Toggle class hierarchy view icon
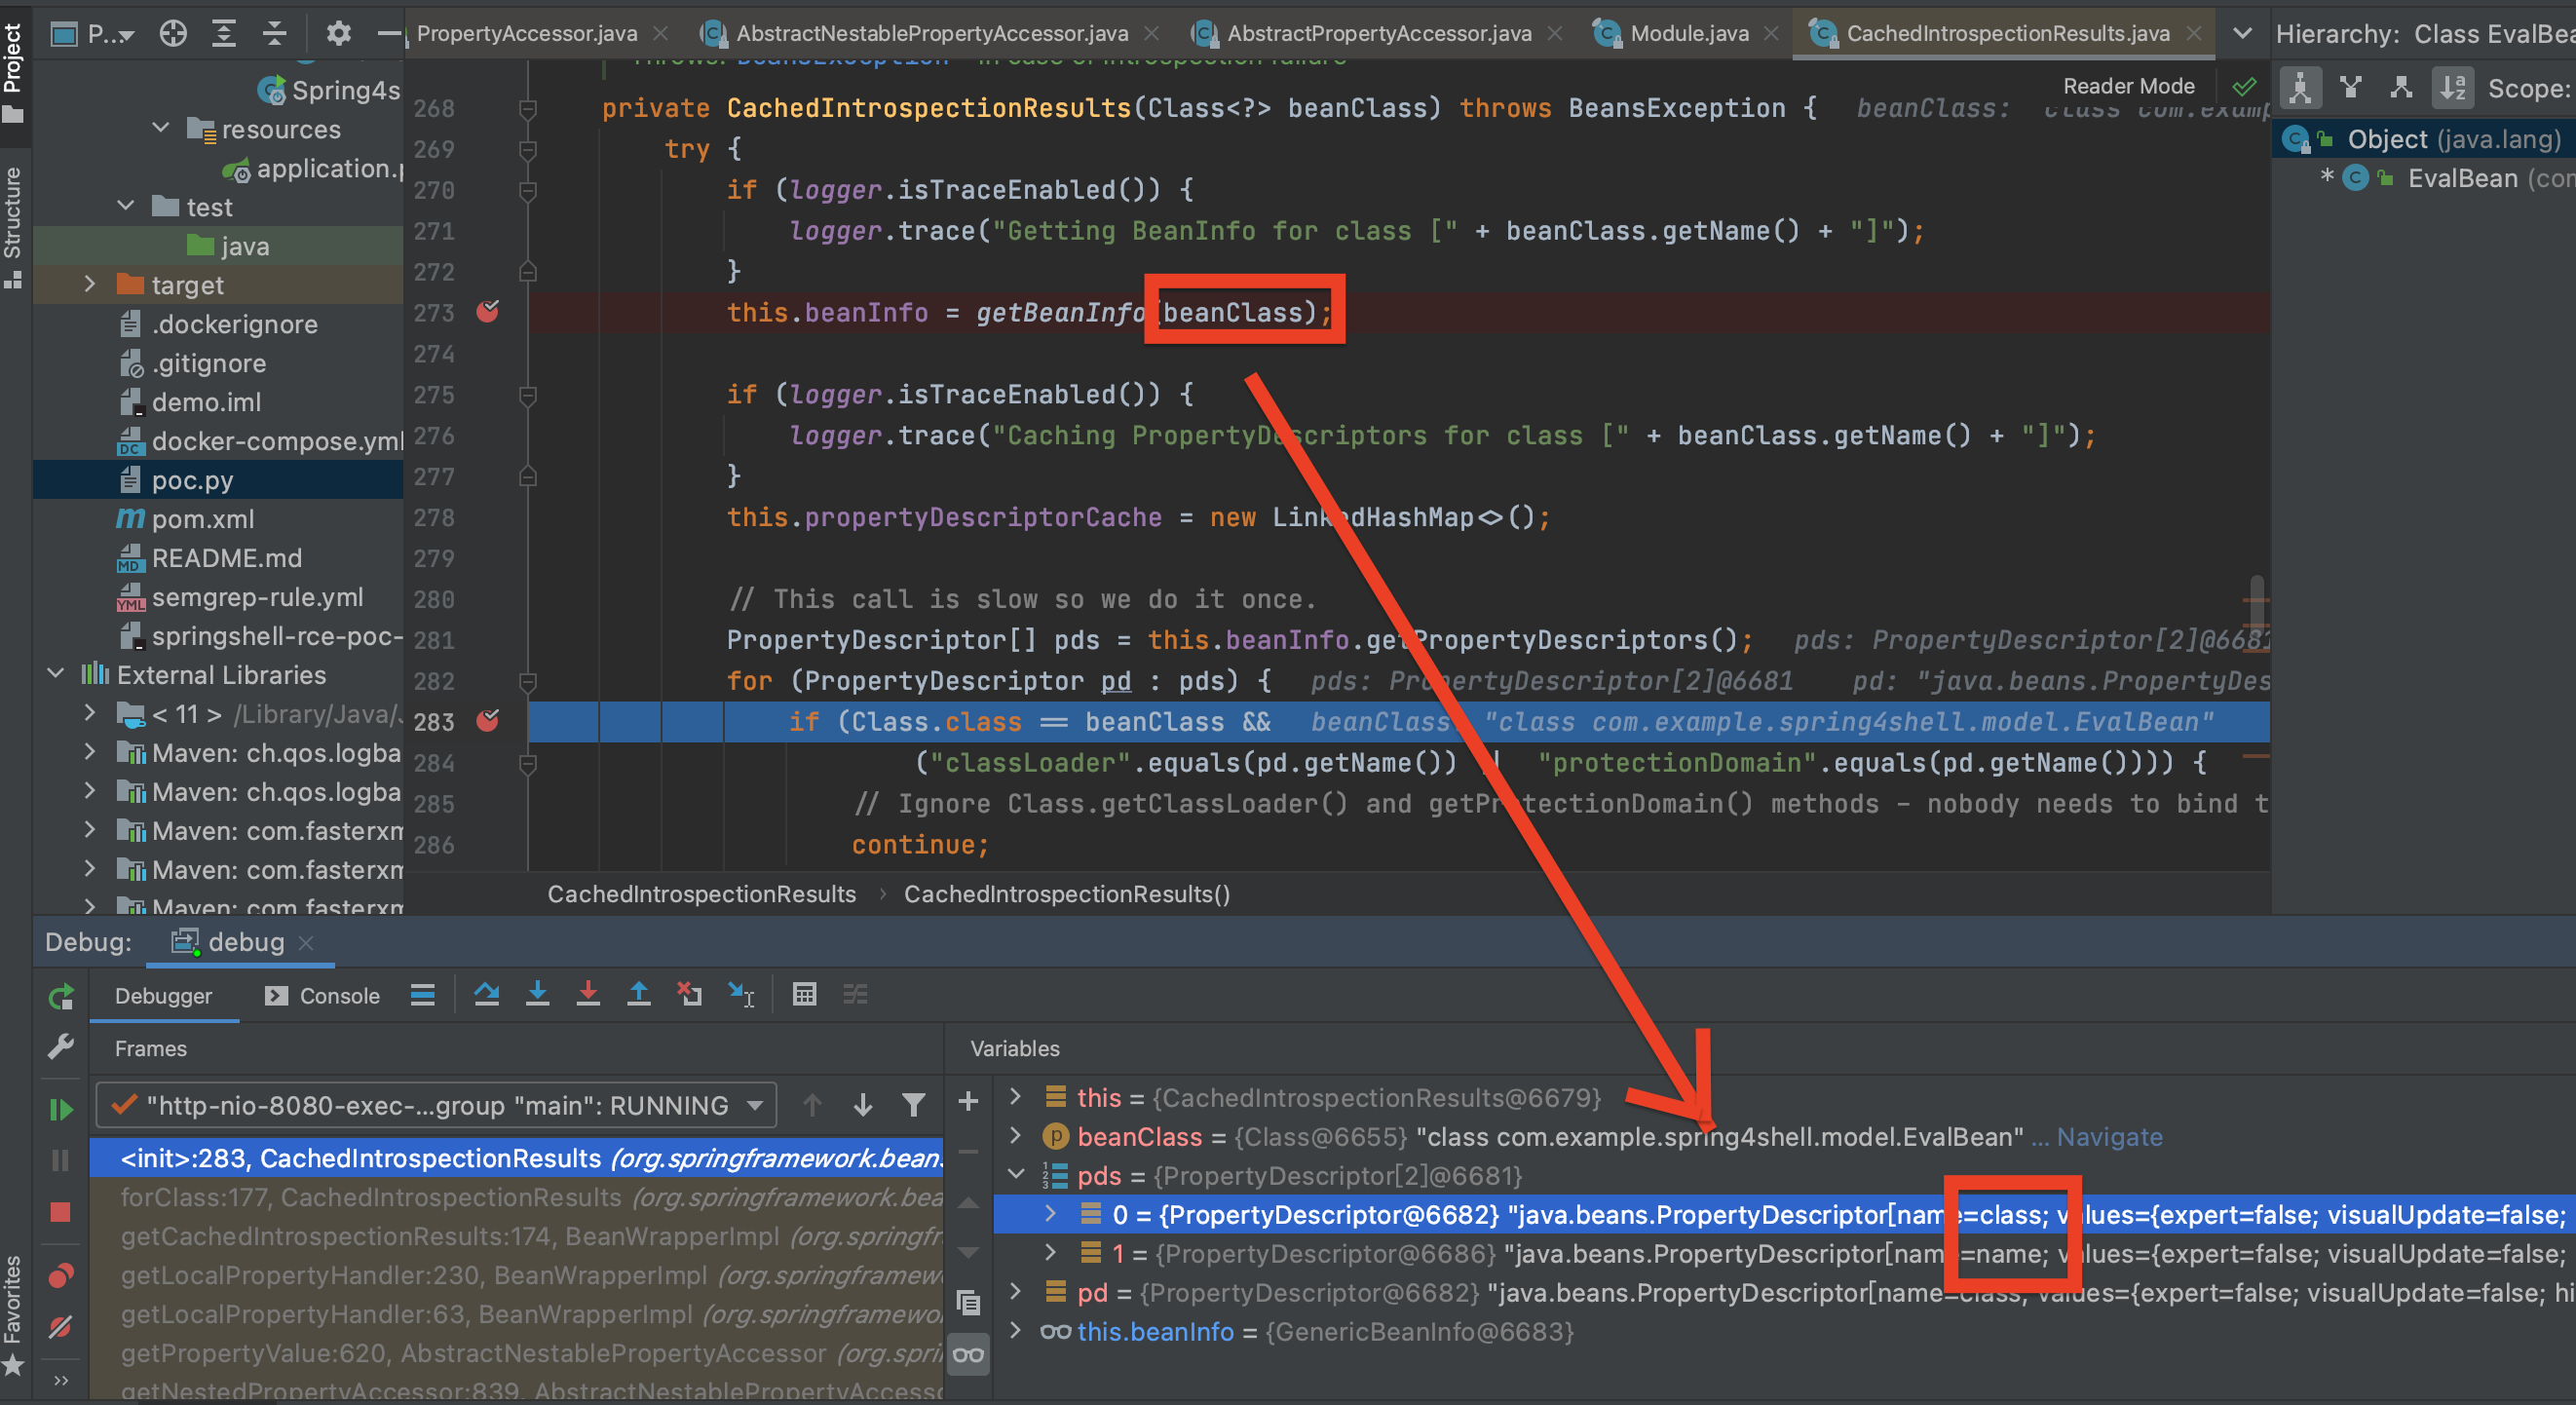Screen dimensions: 2576x1405 [x=2300, y=88]
